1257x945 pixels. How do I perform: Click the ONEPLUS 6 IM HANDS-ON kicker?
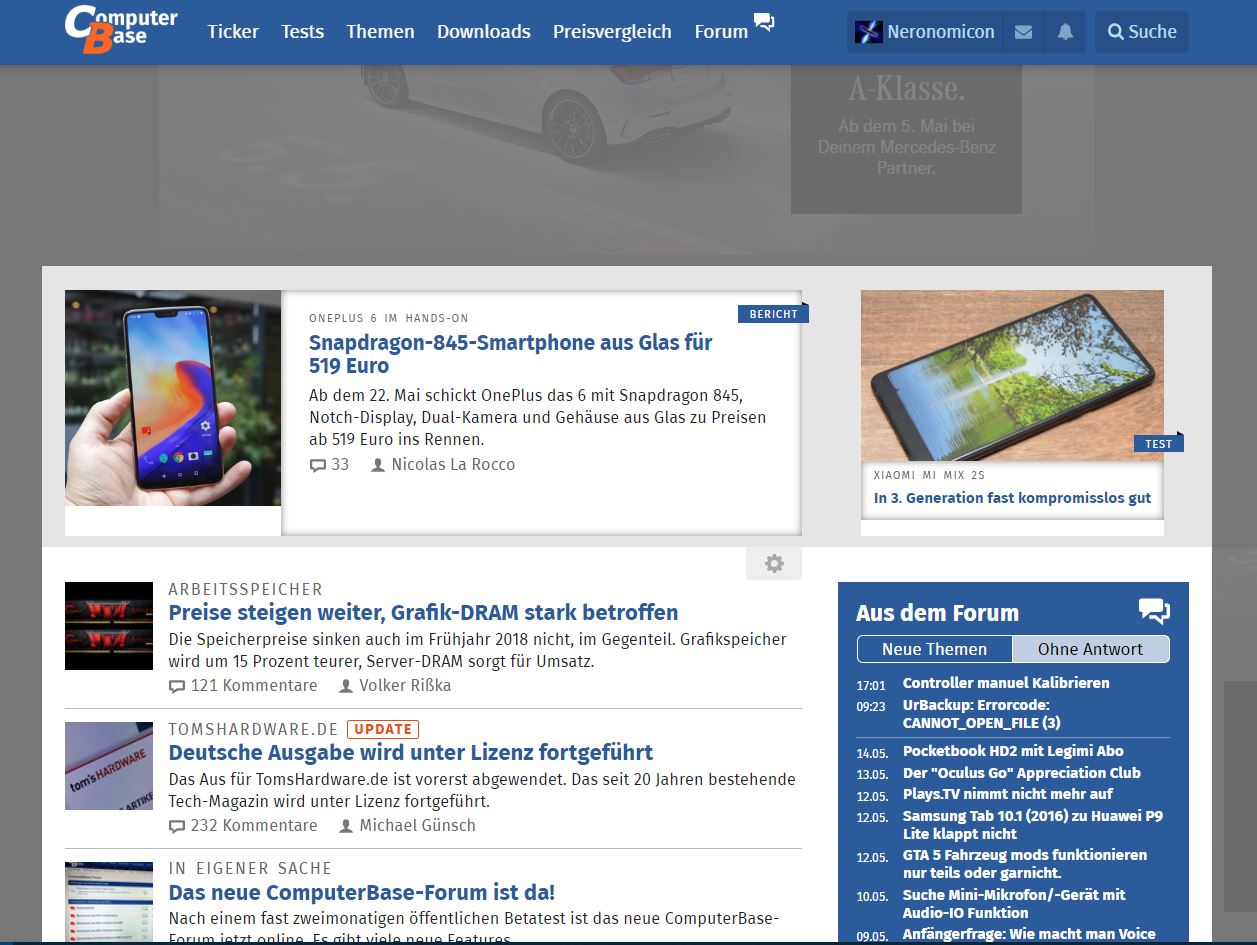click(x=388, y=318)
